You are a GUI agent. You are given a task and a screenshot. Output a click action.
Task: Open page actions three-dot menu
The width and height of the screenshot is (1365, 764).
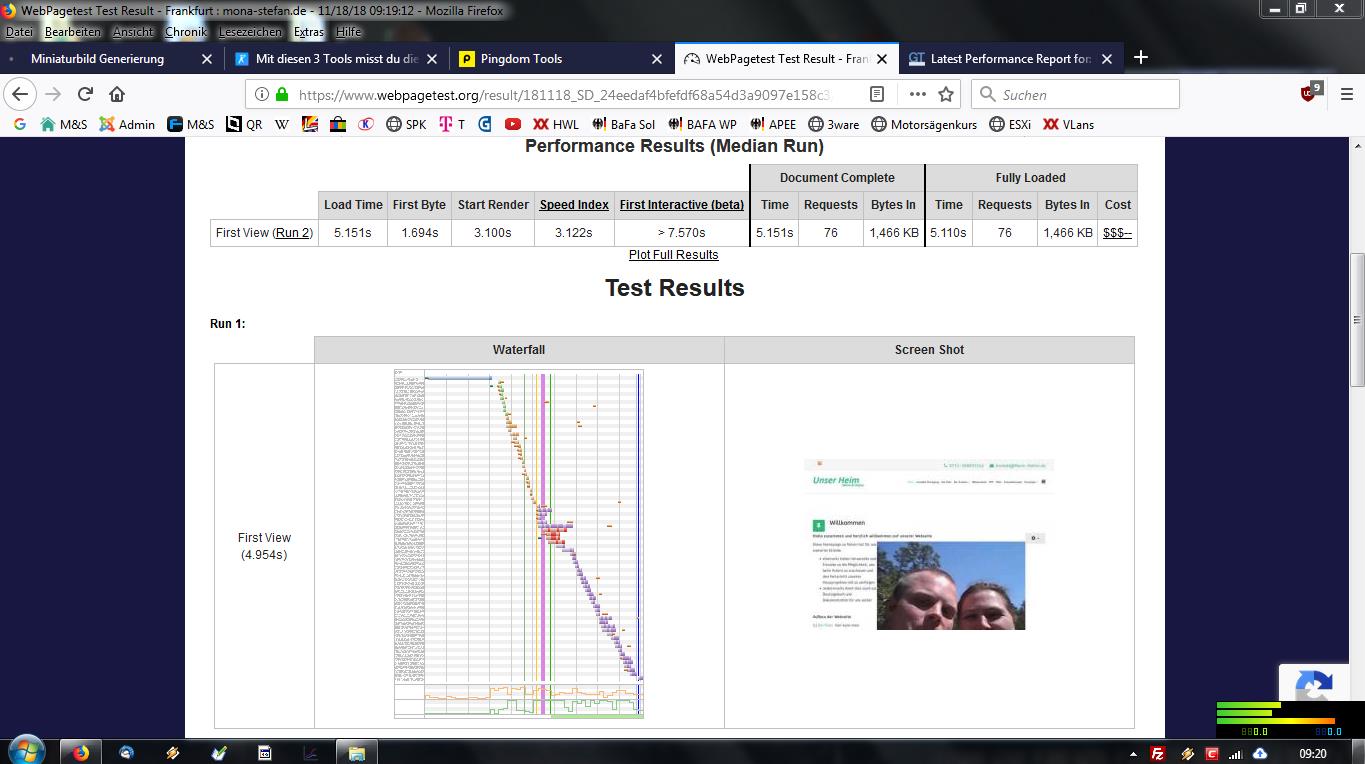pos(917,94)
